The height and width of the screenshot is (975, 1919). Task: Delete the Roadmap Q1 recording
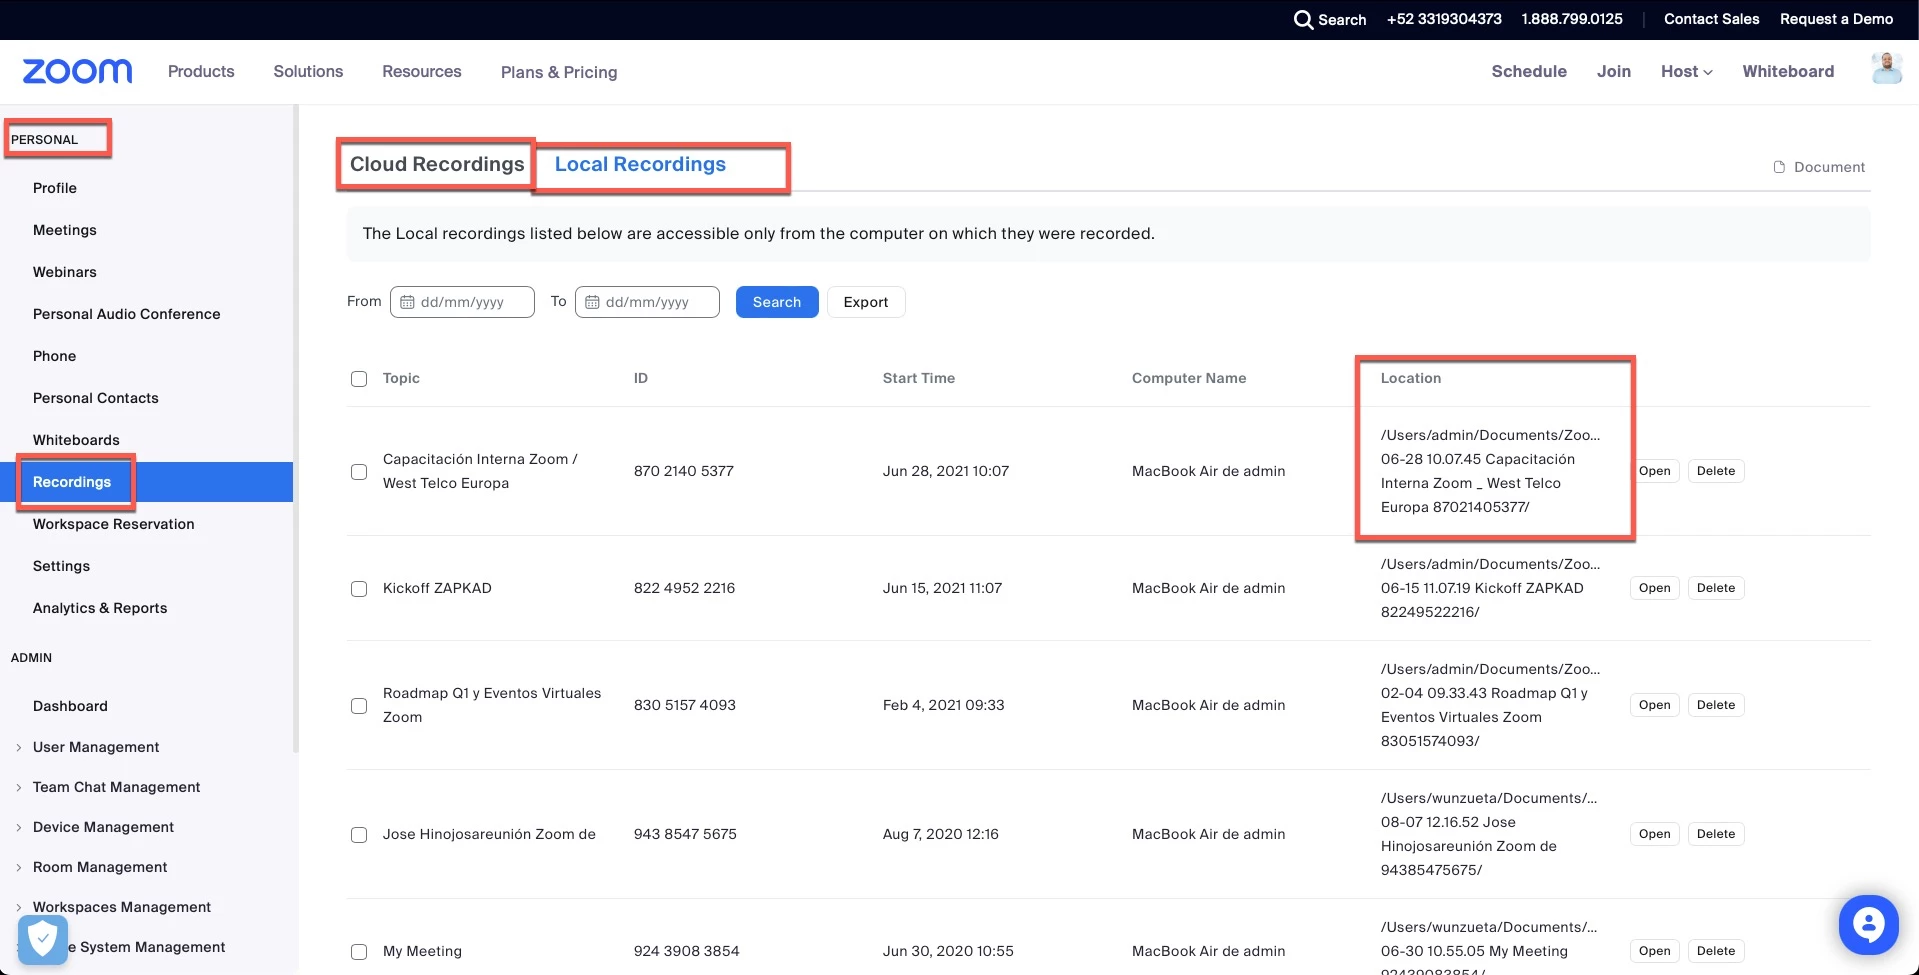point(1716,705)
